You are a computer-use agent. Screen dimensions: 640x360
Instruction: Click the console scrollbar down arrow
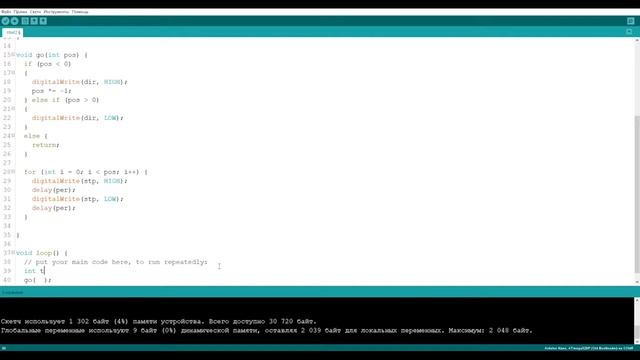coord(637,341)
